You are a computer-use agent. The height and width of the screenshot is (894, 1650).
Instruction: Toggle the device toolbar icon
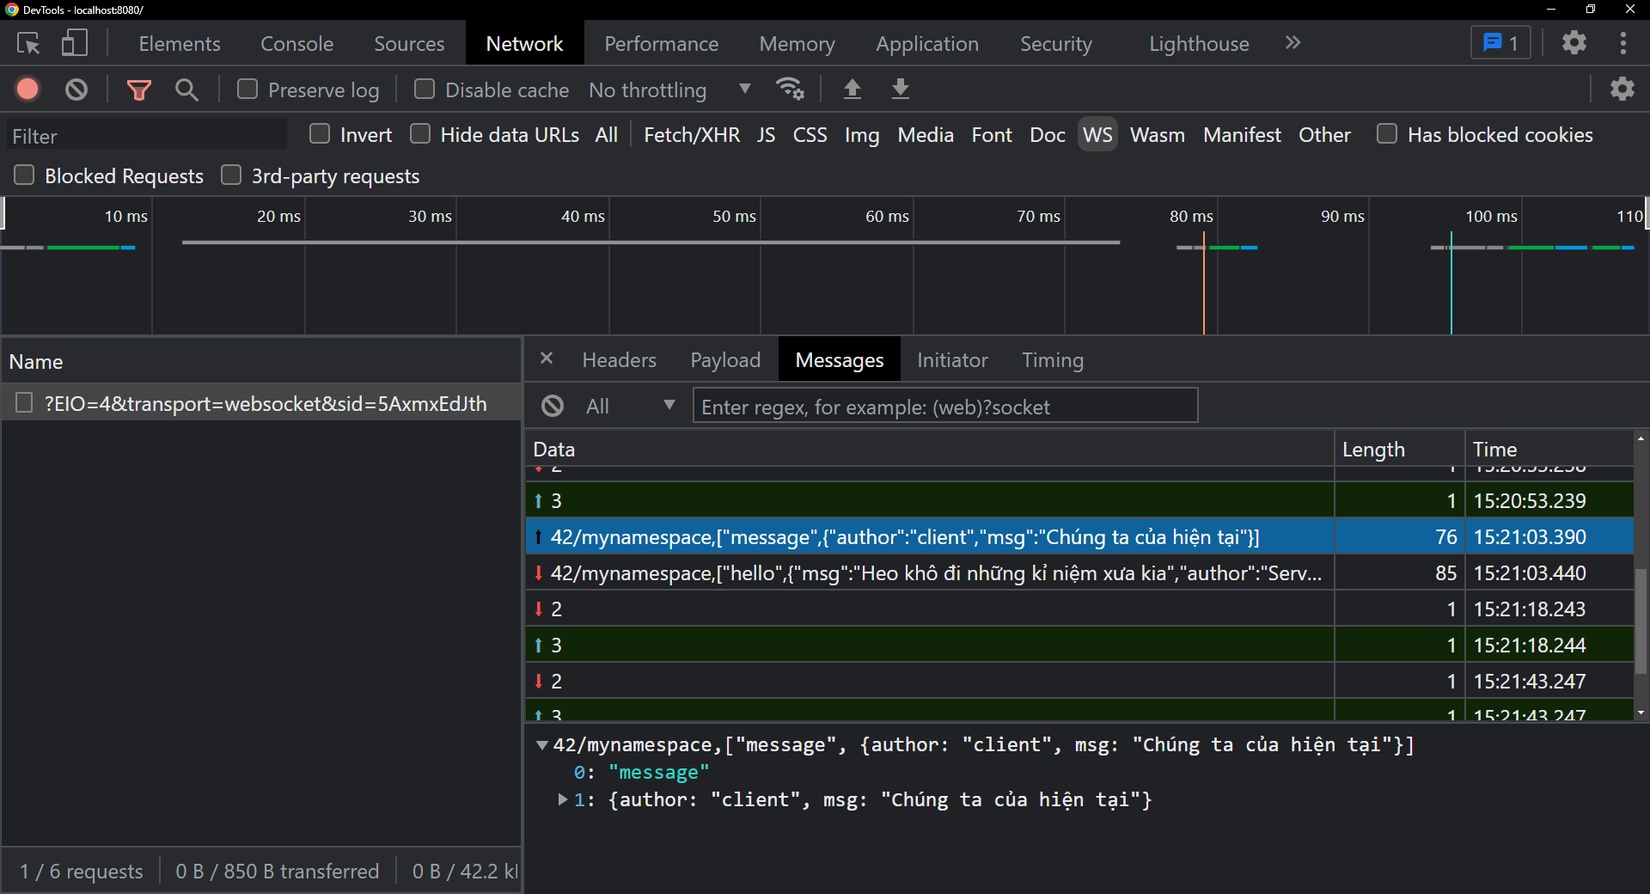tap(75, 43)
